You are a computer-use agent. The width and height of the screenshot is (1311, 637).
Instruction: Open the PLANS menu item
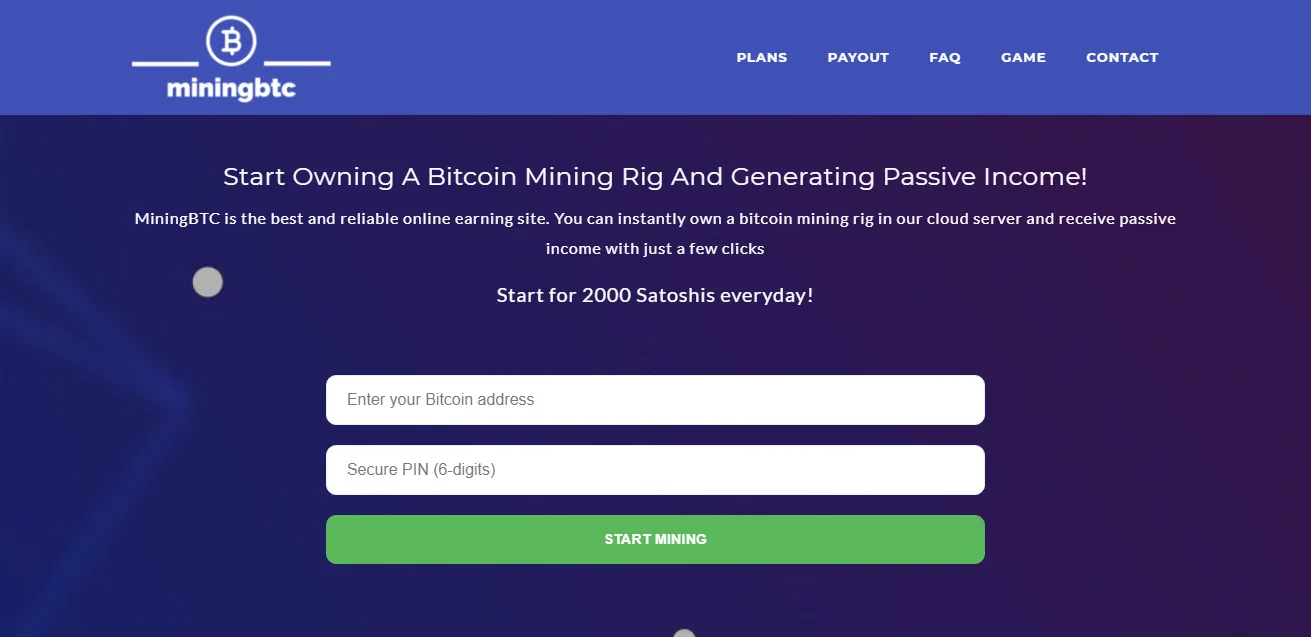click(762, 57)
